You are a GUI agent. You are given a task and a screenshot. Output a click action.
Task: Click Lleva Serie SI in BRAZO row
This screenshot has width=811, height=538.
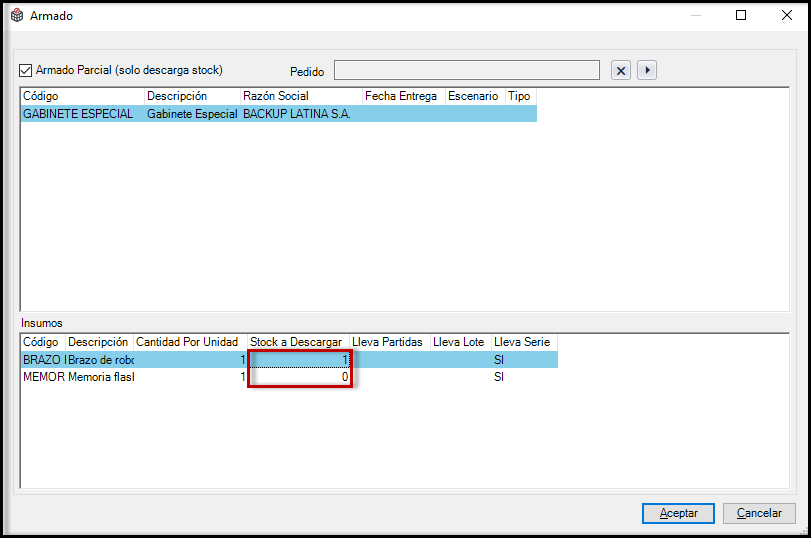coord(524,360)
